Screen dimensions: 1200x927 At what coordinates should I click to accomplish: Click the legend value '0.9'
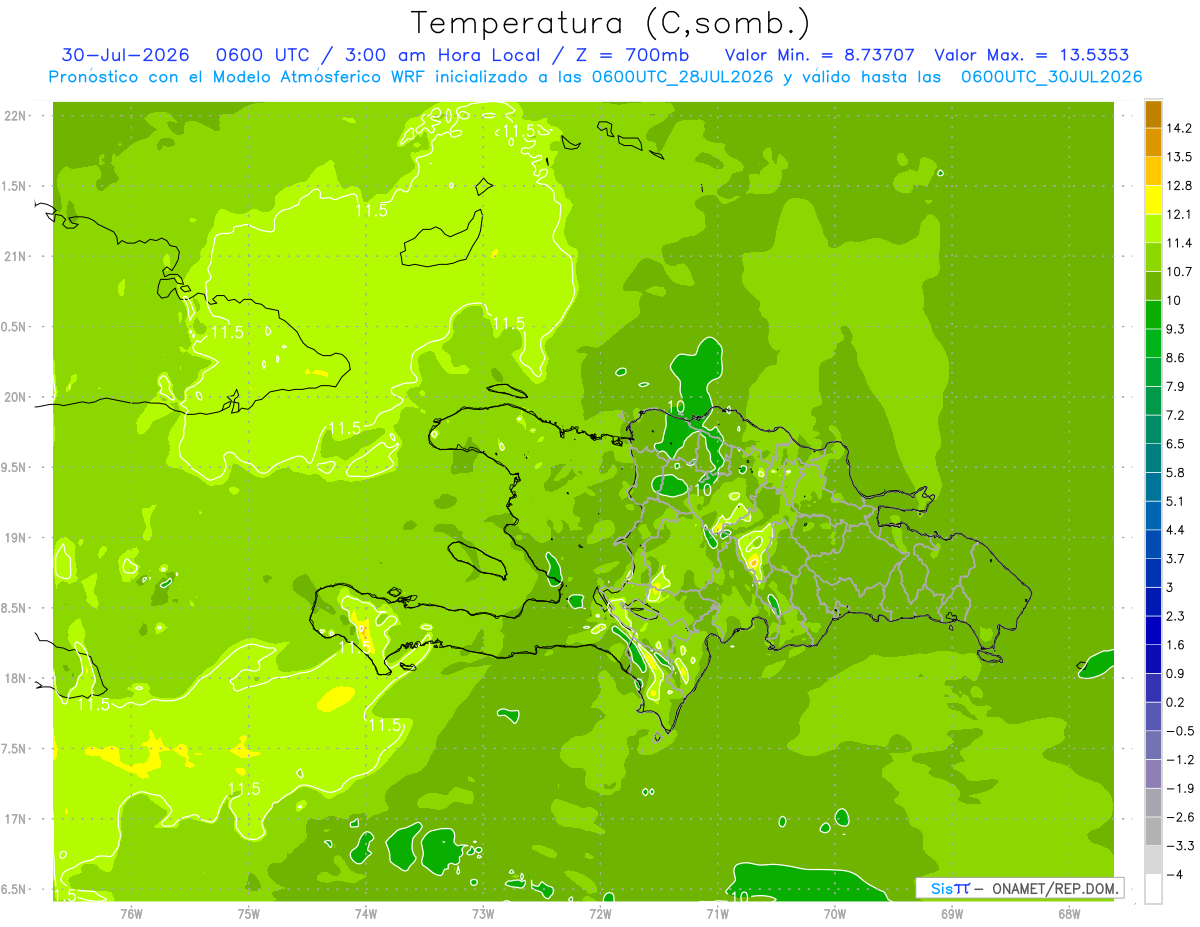coord(1176,673)
